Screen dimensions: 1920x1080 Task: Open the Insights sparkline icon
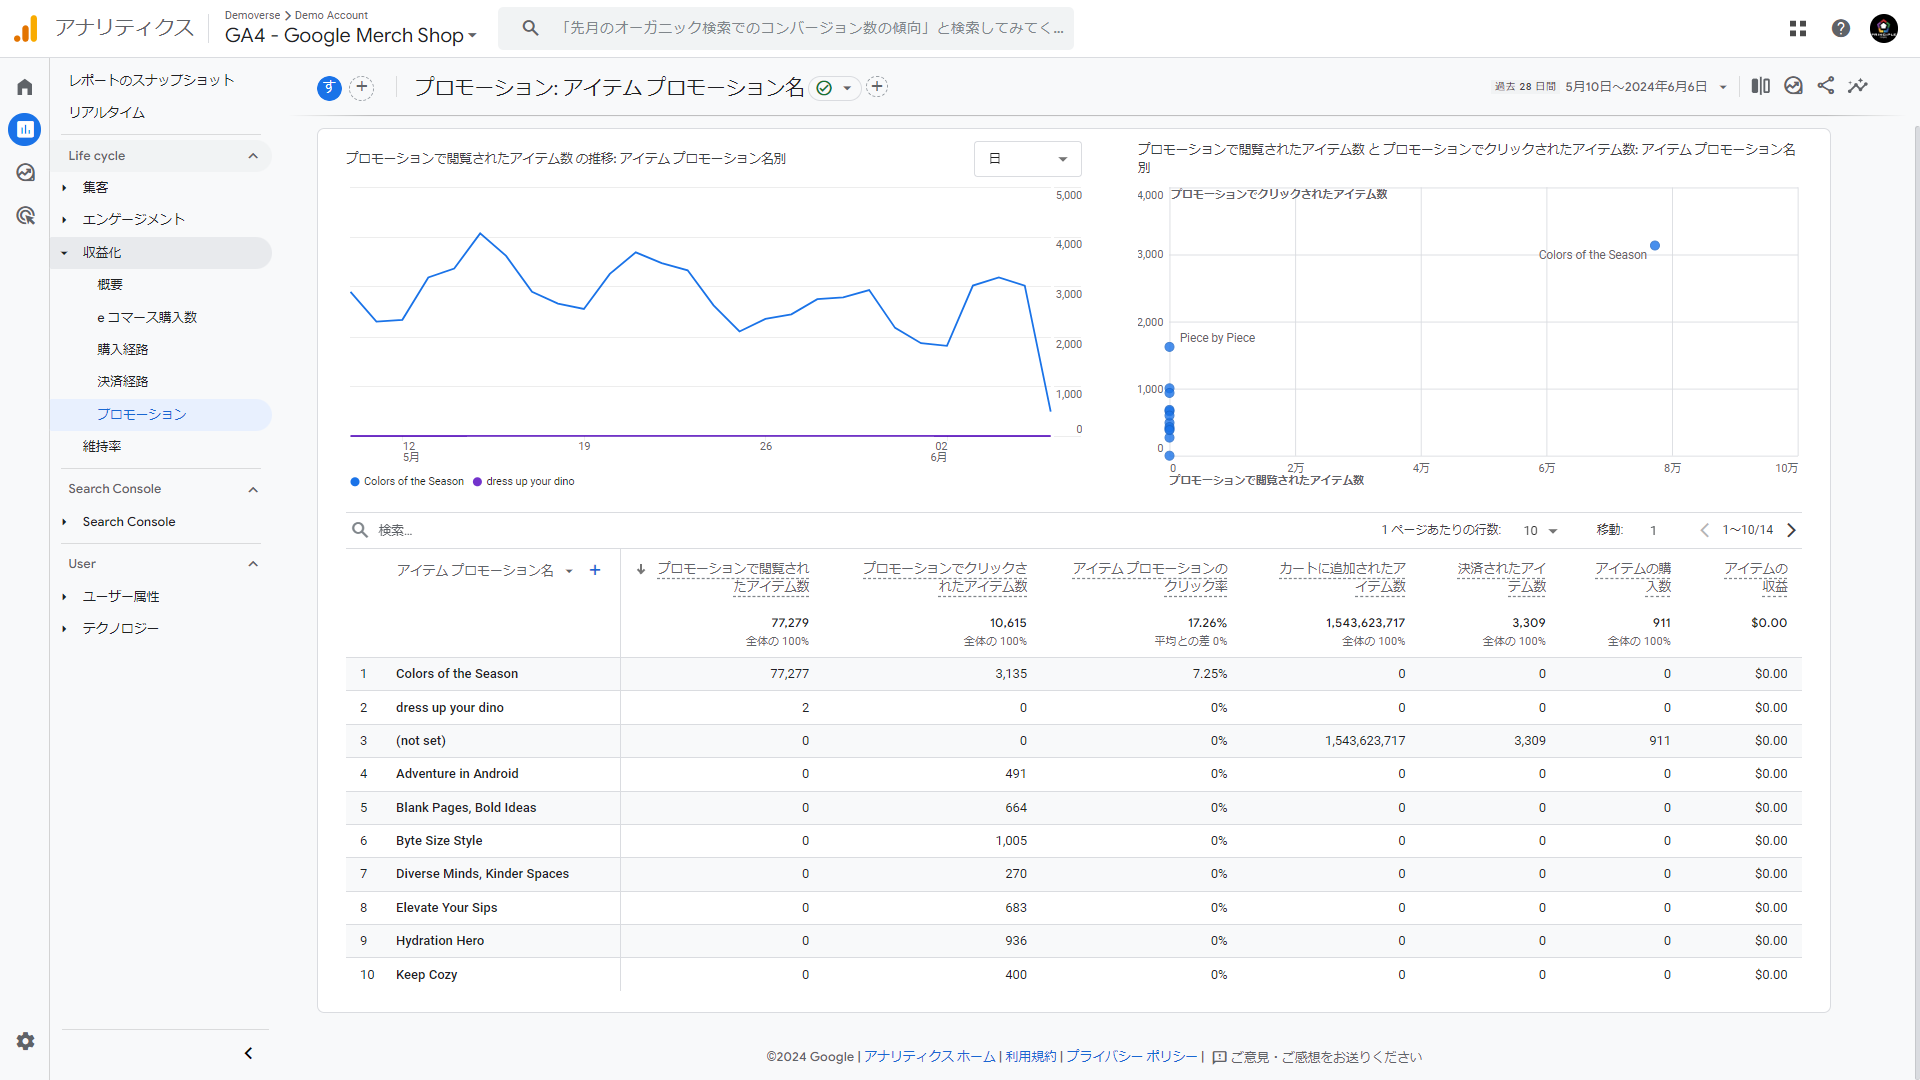(1858, 86)
